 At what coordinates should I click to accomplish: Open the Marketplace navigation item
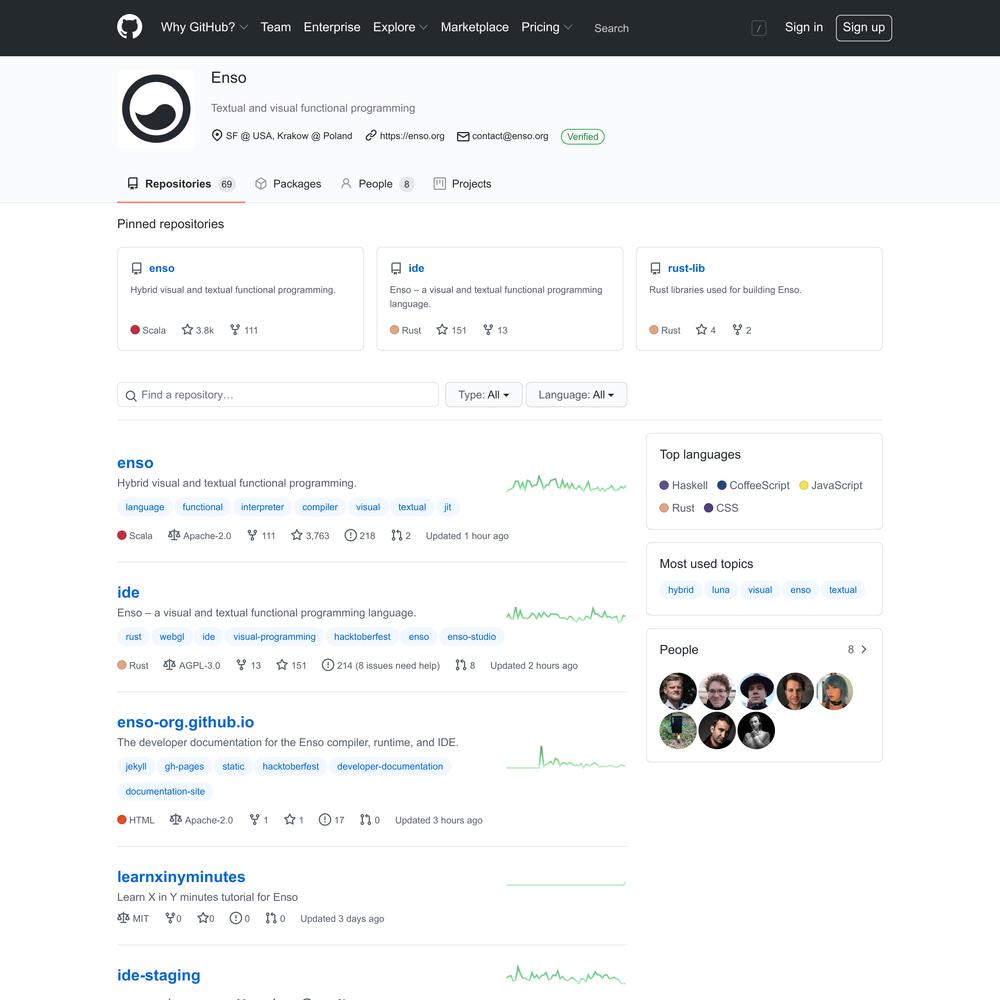[x=474, y=27]
